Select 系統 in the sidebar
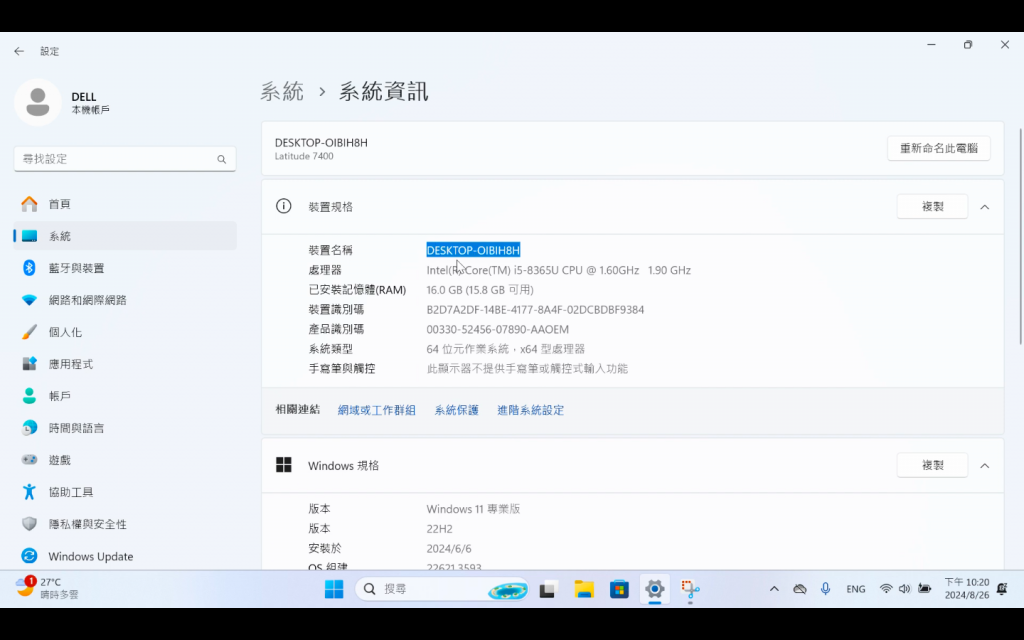 pos(125,236)
